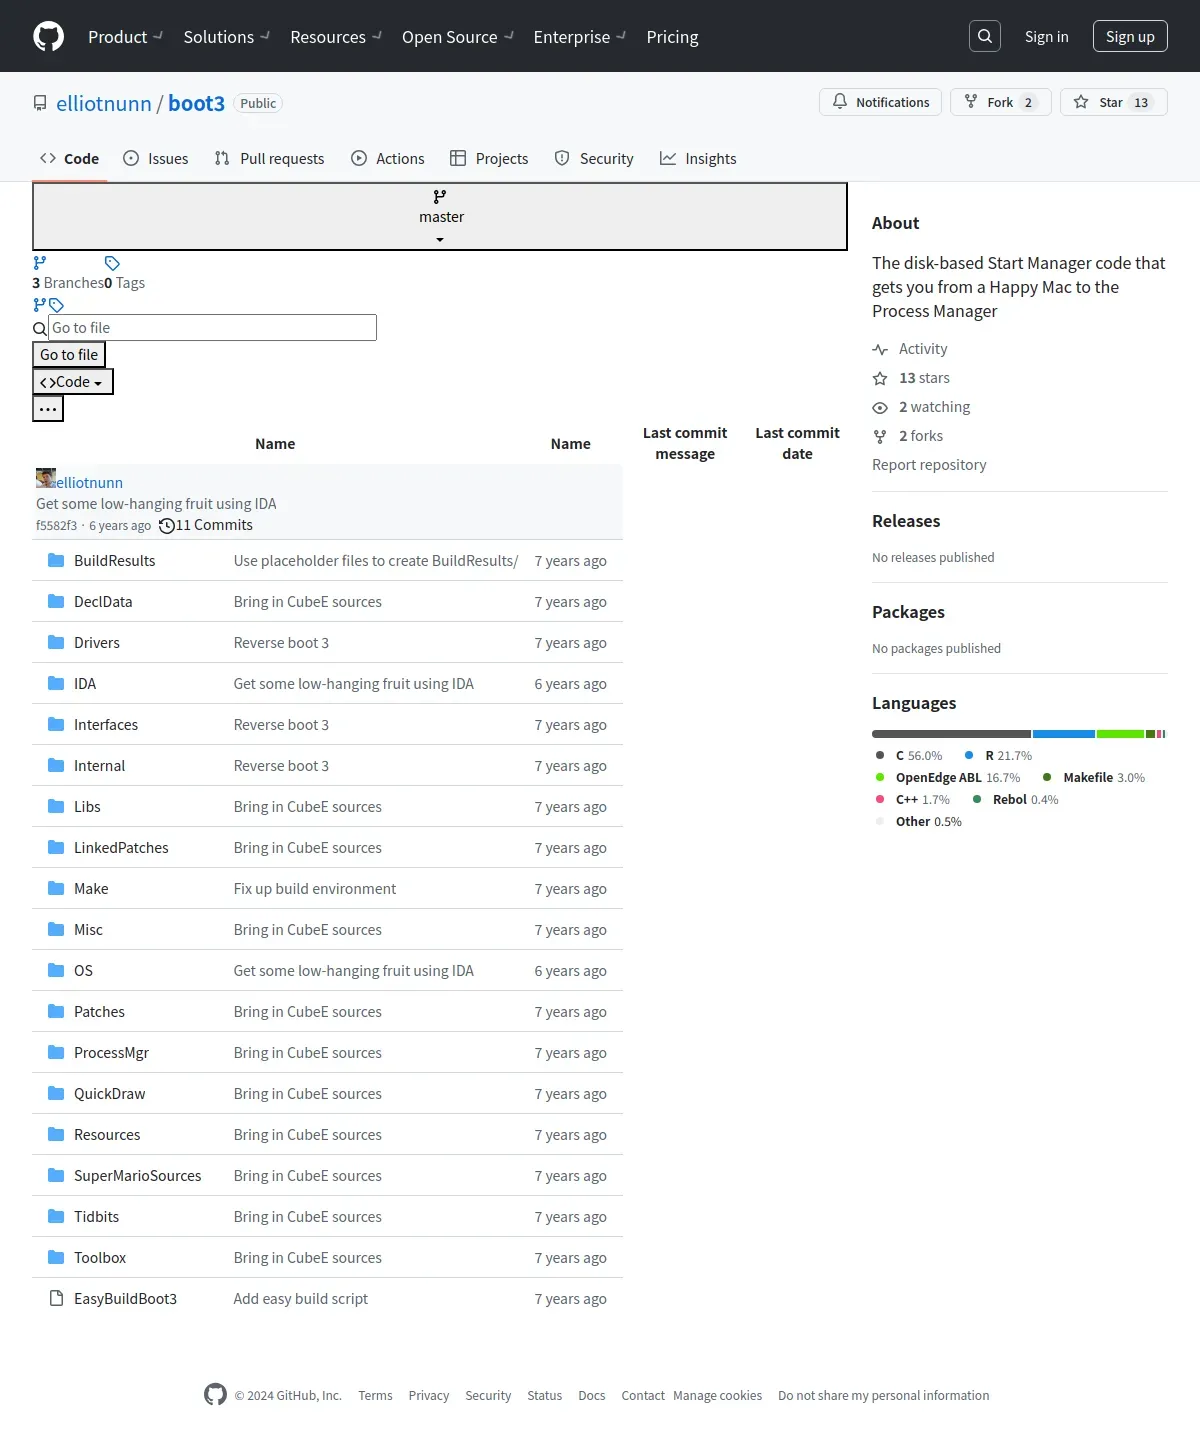
Task: Expand the Open Source menu
Action: pyautogui.click(x=458, y=37)
